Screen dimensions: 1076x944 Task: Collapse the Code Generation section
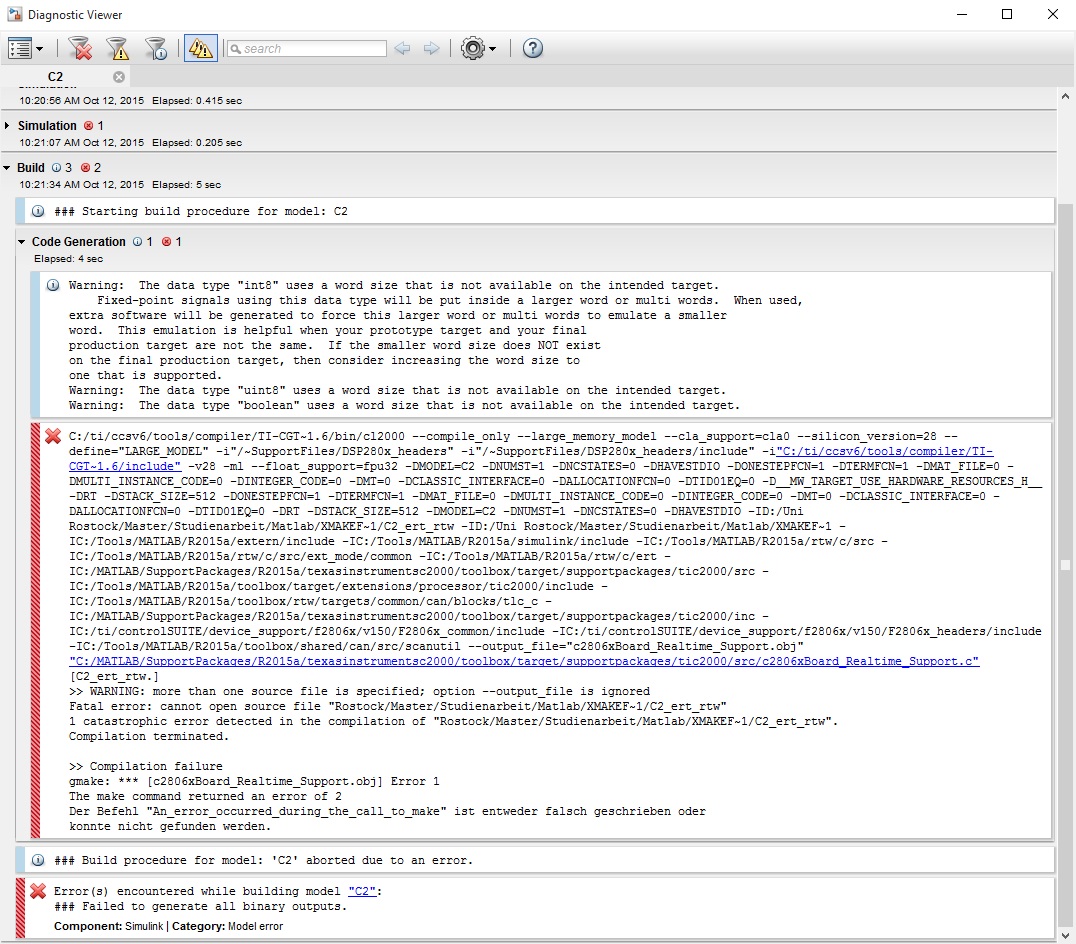tap(22, 242)
